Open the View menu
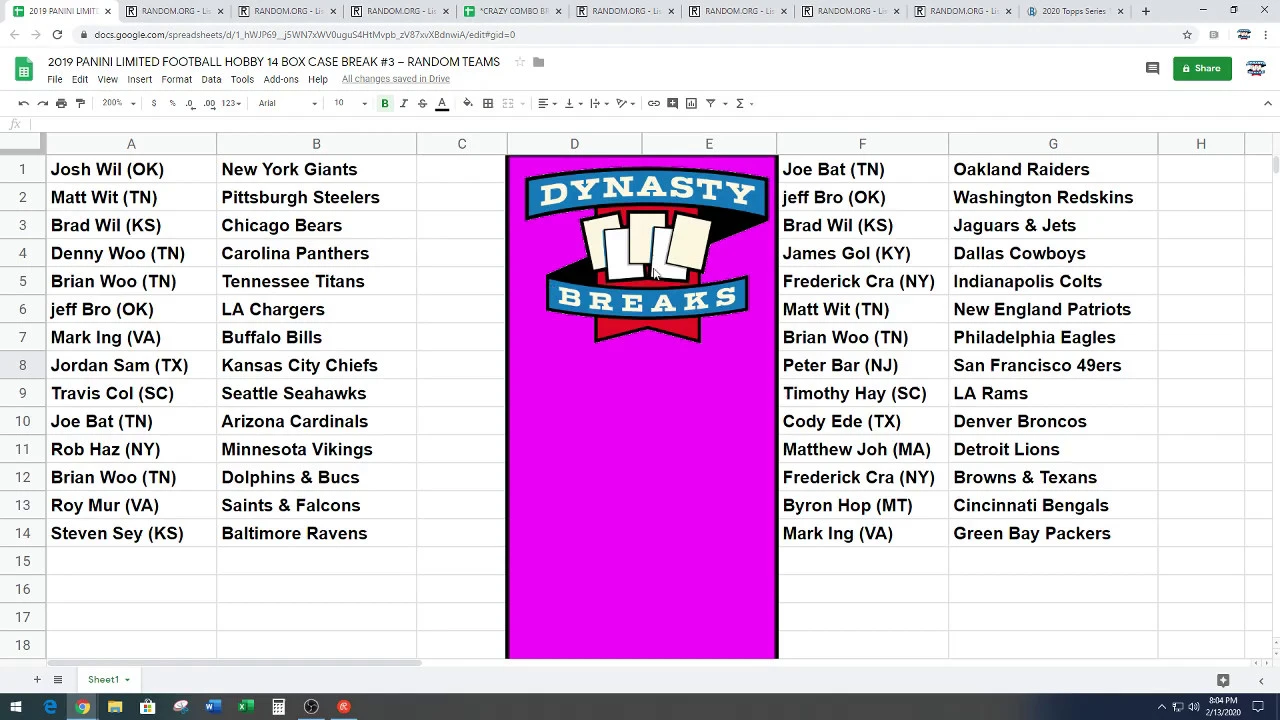The image size is (1280, 720). pos(107,79)
